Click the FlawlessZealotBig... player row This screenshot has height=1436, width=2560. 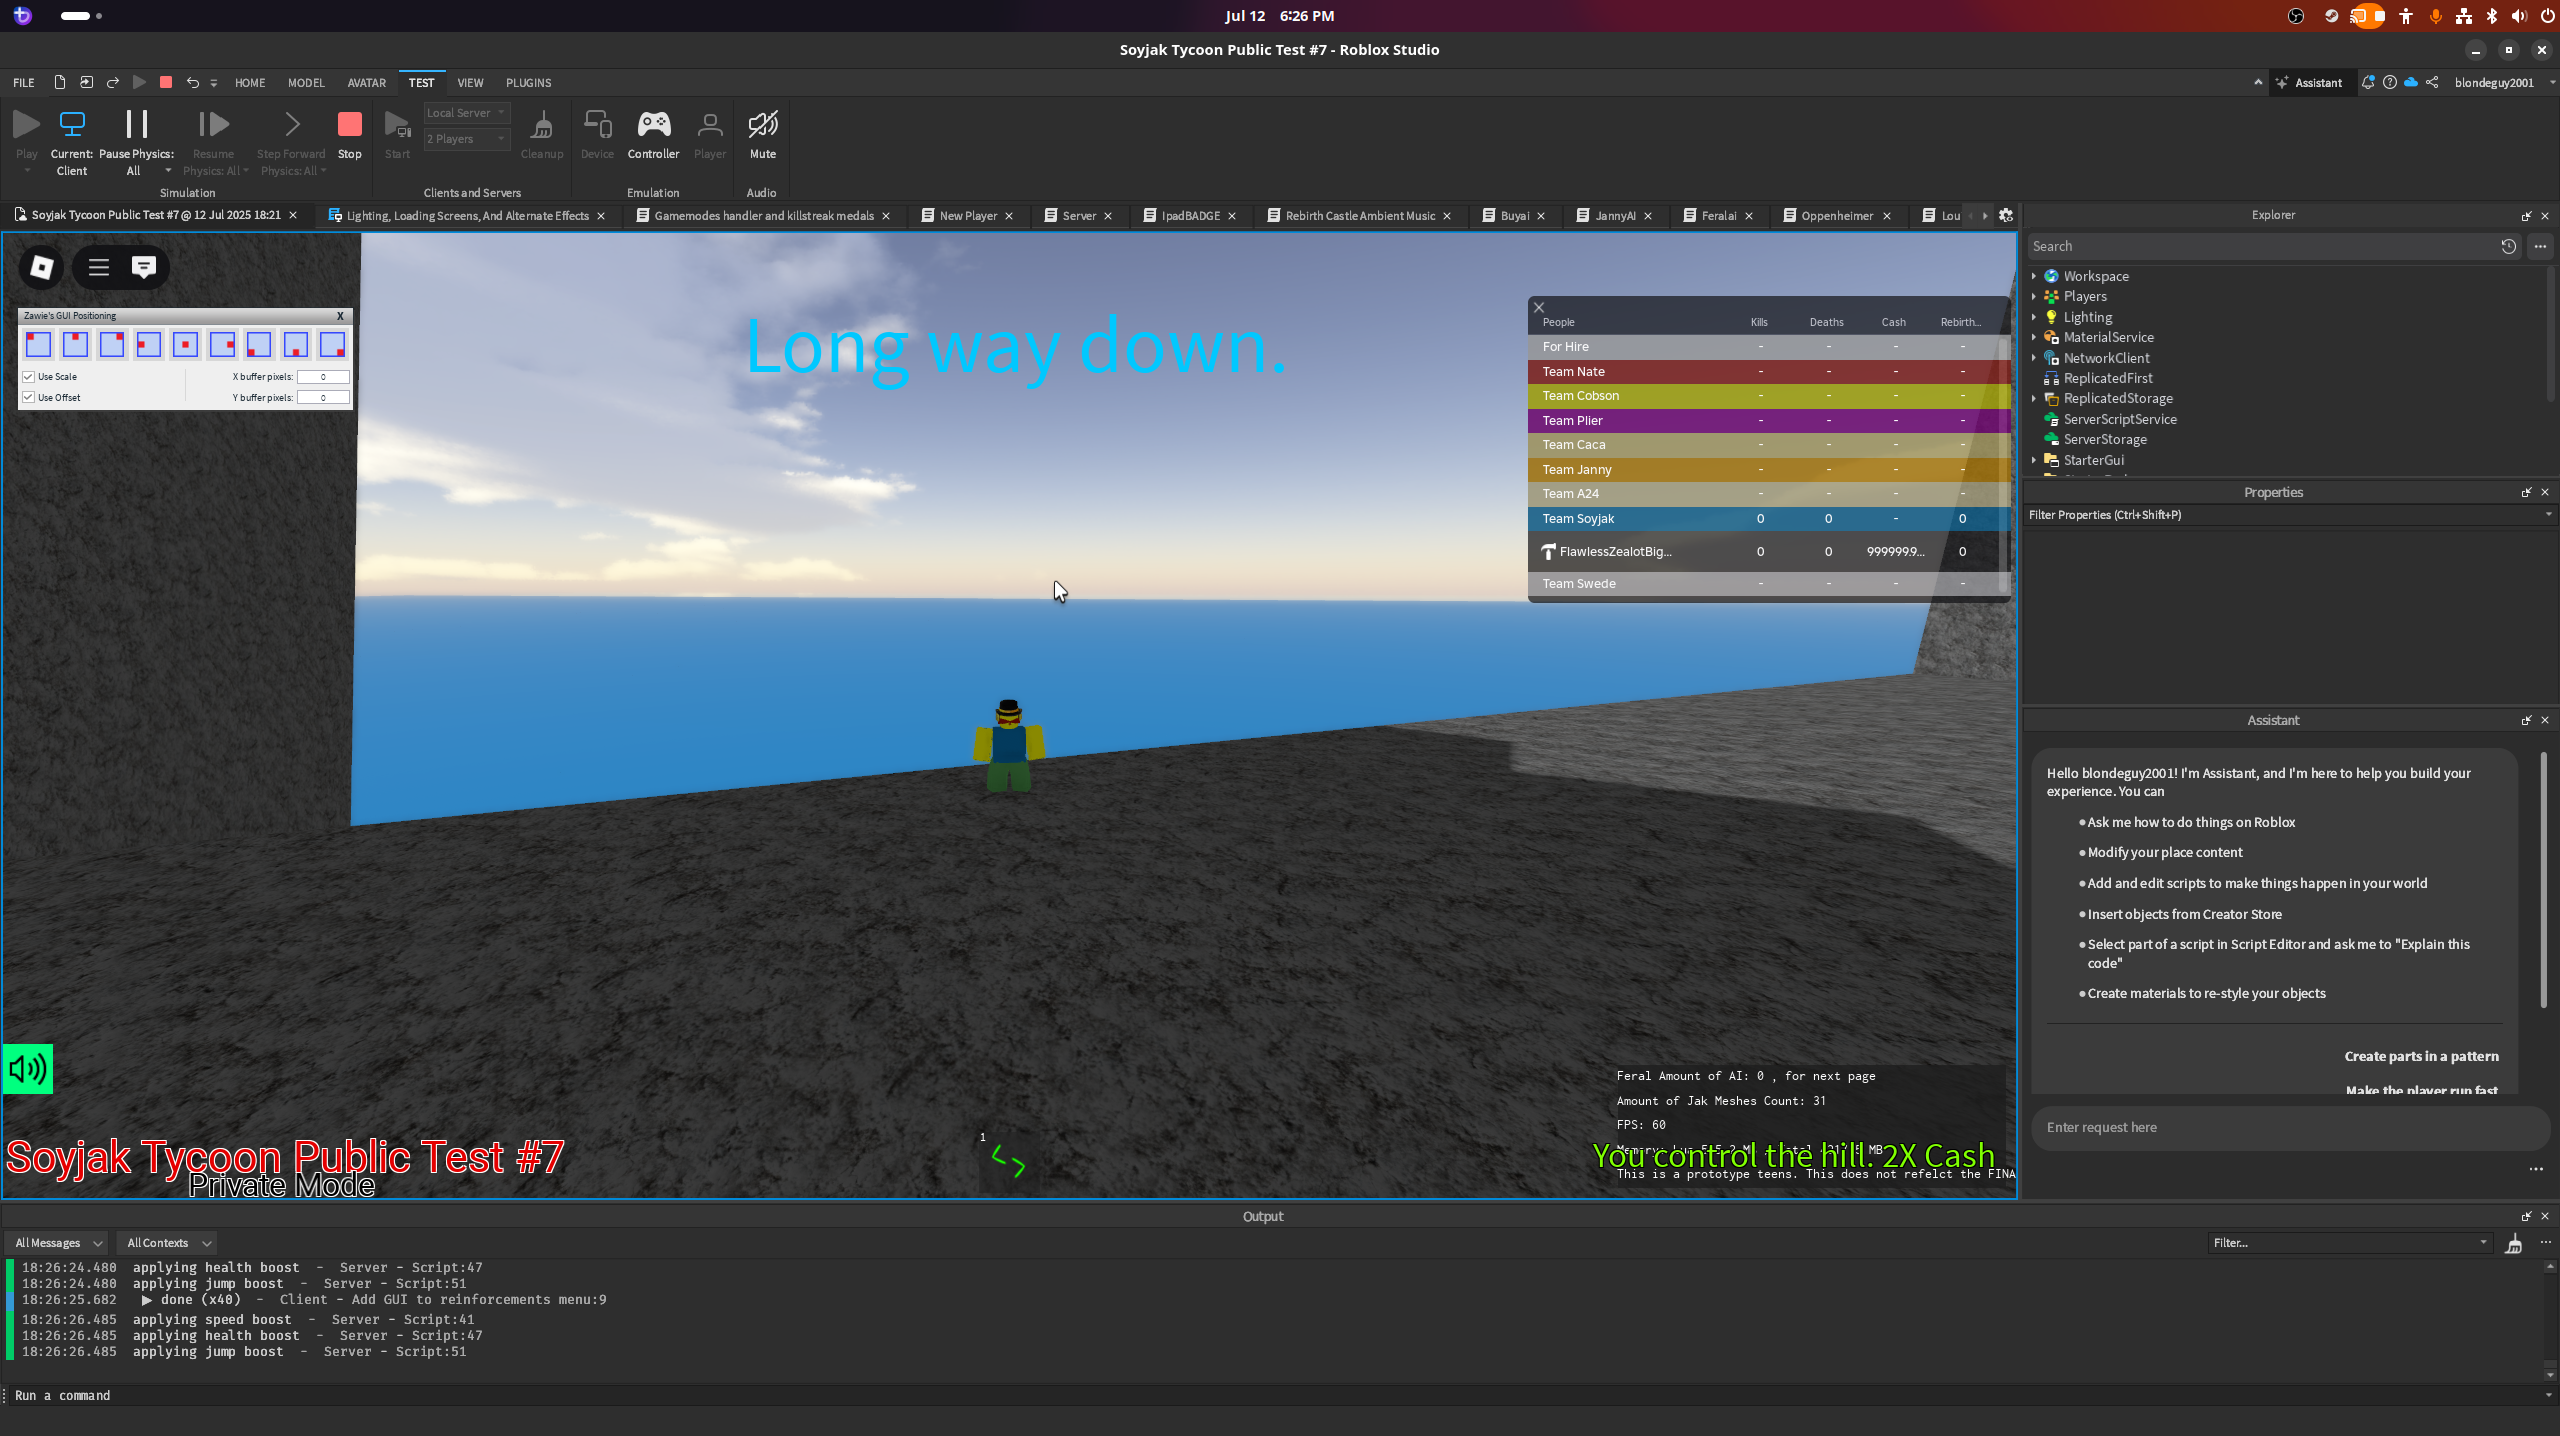tap(1767, 551)
